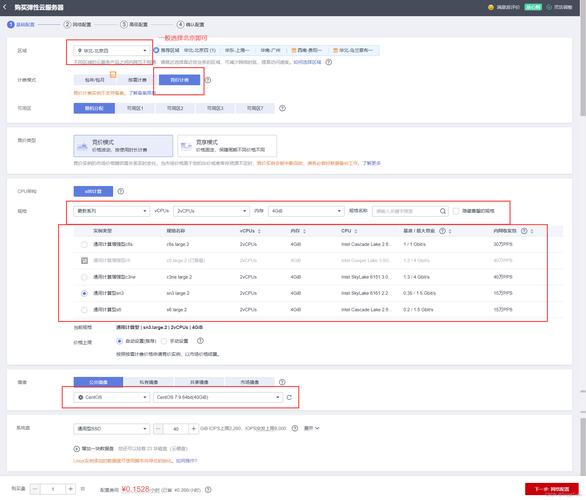Click help icon next to configuration price
586x500 pixels.
[x=209, y=490]
